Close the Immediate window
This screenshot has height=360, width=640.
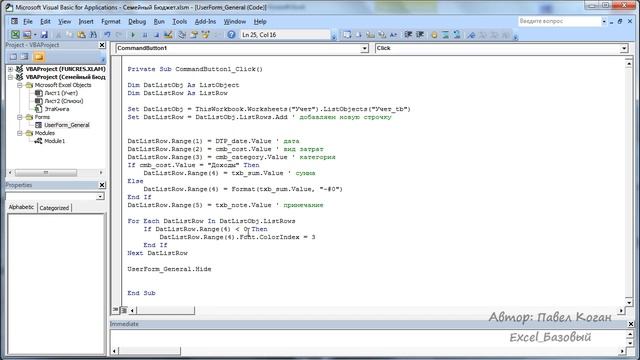point(631,324)
